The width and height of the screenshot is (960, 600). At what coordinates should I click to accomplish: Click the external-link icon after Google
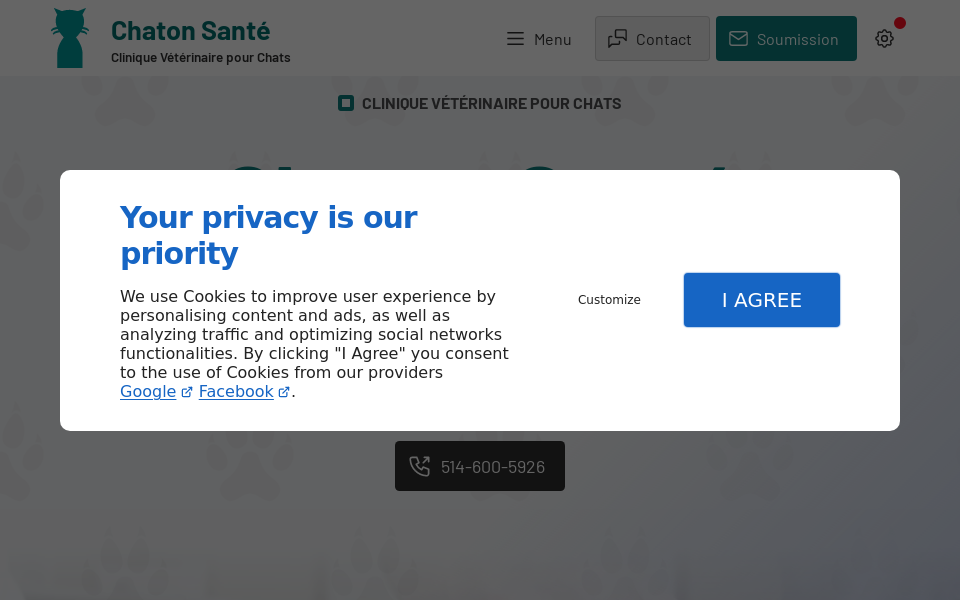tap(187, 392)
